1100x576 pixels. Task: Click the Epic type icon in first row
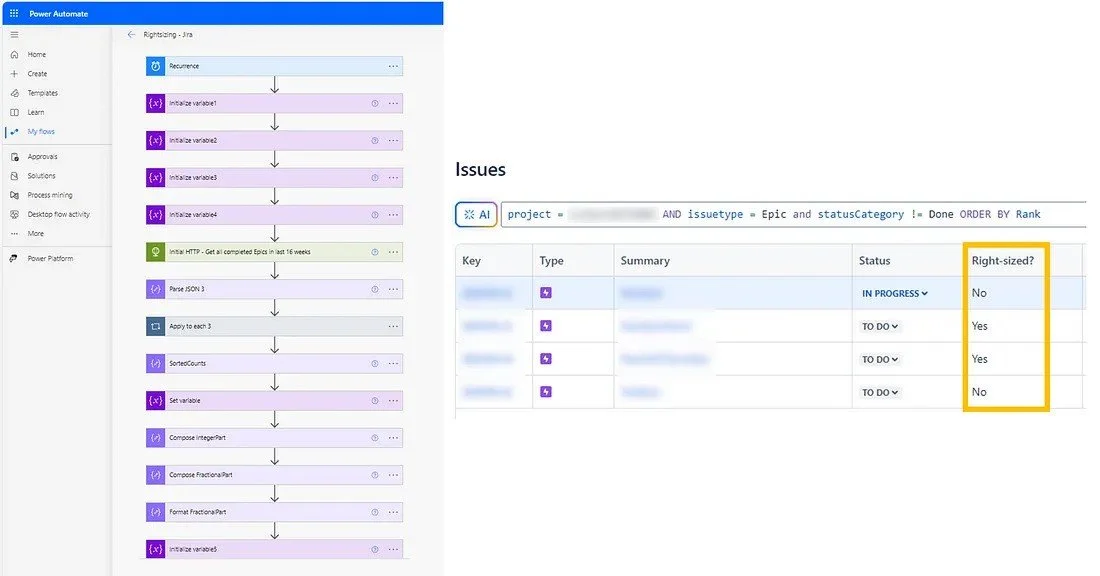pyautogui.click(x=546, y=293)
